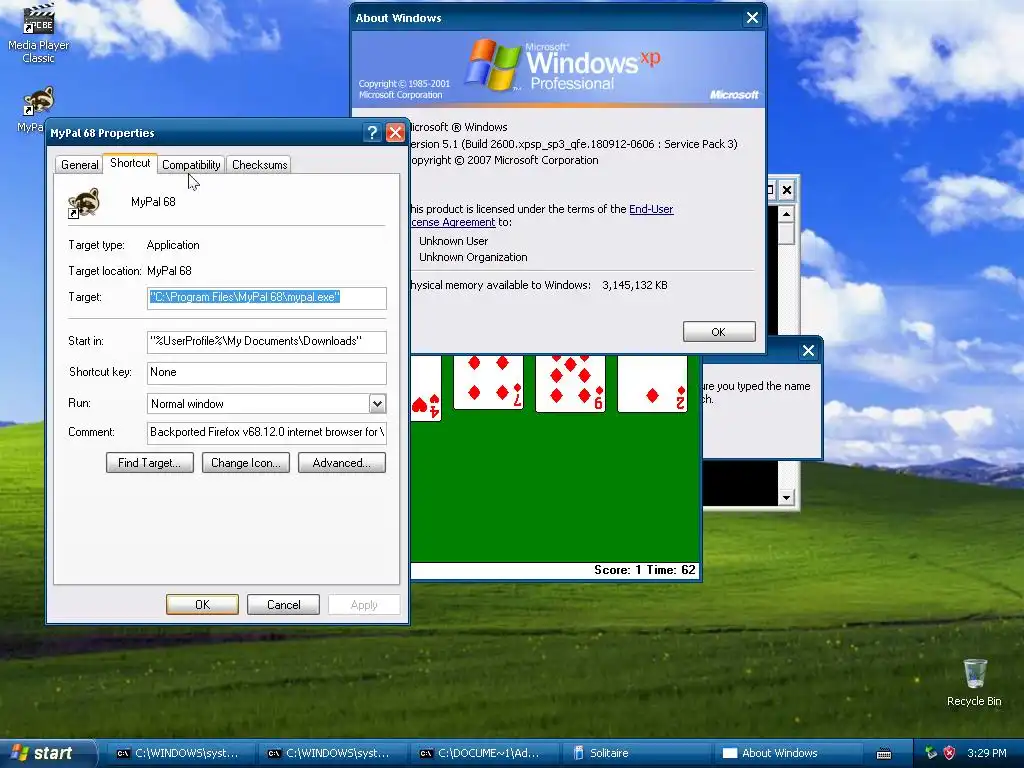The height and width of the screenshot is (768, 1024).
Task: Click the MyPal 68 raccoon icon in Properties
Action: point(84,203)
